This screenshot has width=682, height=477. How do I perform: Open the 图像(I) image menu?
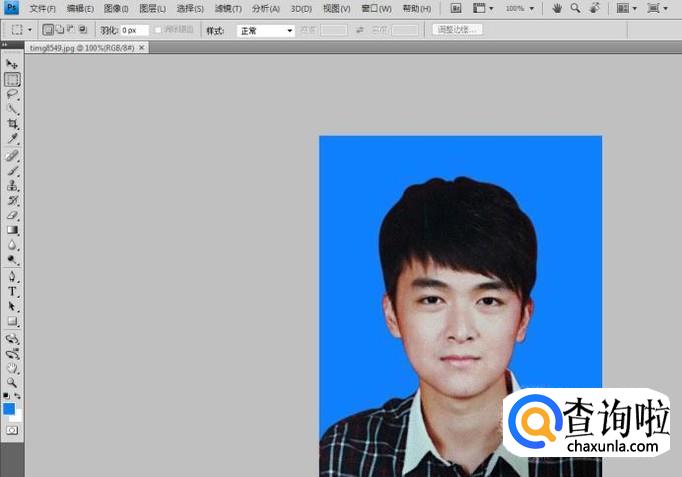tap(116, 8)
